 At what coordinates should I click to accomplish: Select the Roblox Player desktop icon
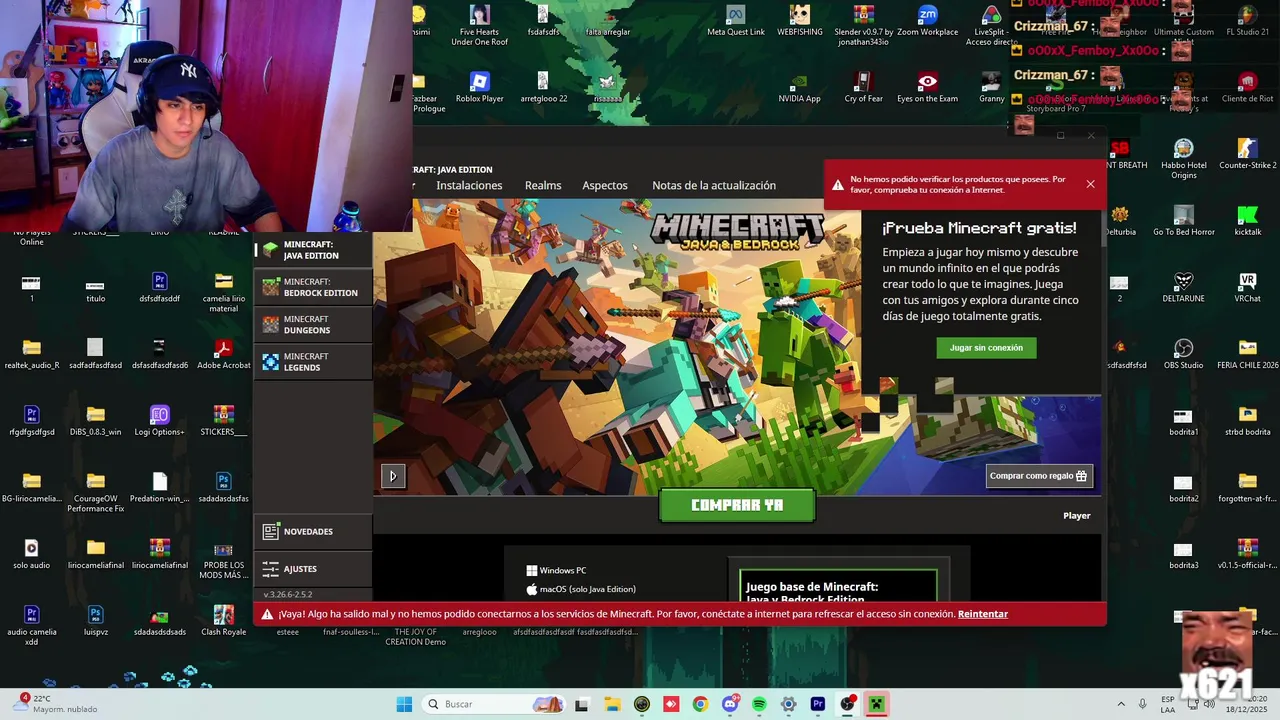coord(479,88)
